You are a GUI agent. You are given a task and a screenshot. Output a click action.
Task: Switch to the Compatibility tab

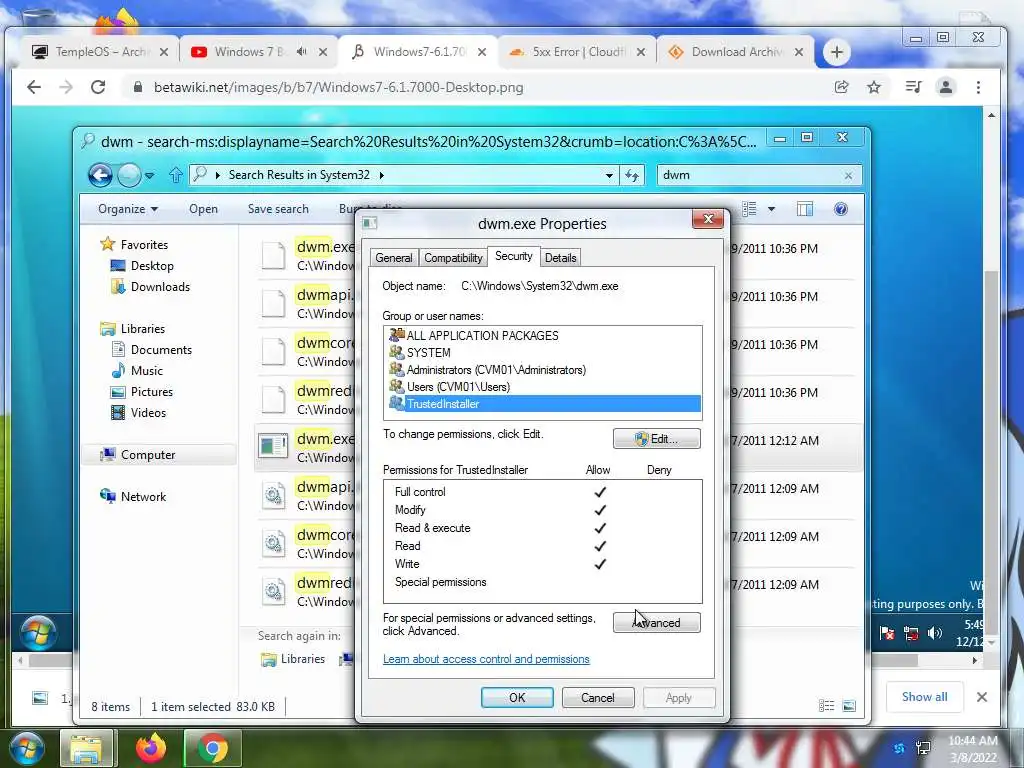click(x=453, y=258)
